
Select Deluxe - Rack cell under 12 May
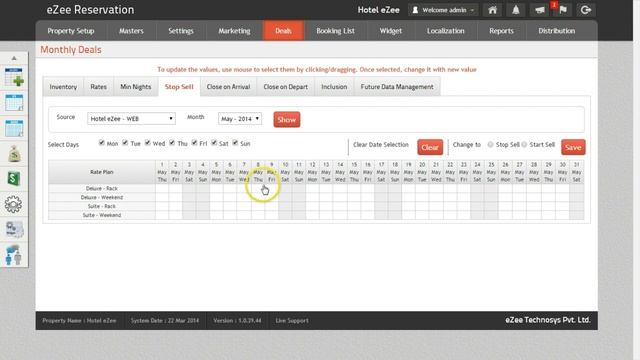[312, 189]
